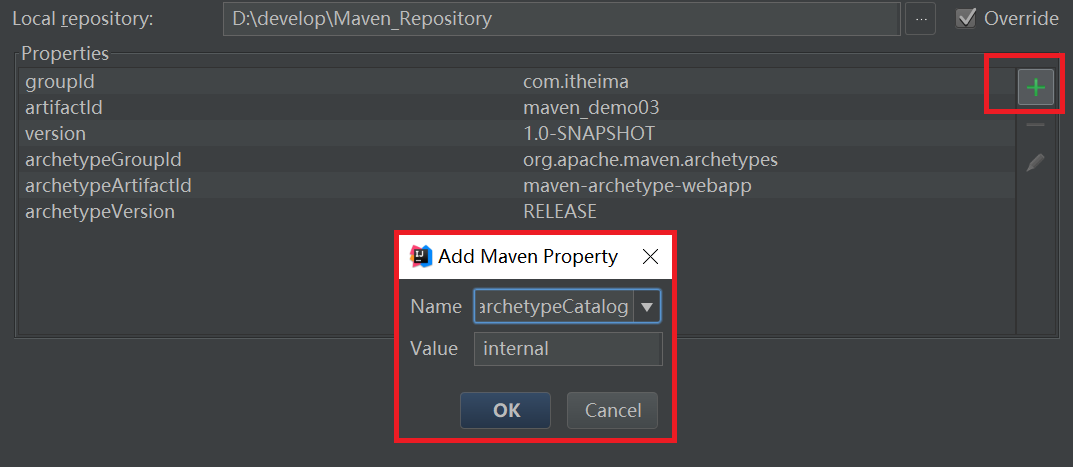This screenshot has width=1073, height=467.
Task: Select the artifactId property row
Action: [517, 108]
